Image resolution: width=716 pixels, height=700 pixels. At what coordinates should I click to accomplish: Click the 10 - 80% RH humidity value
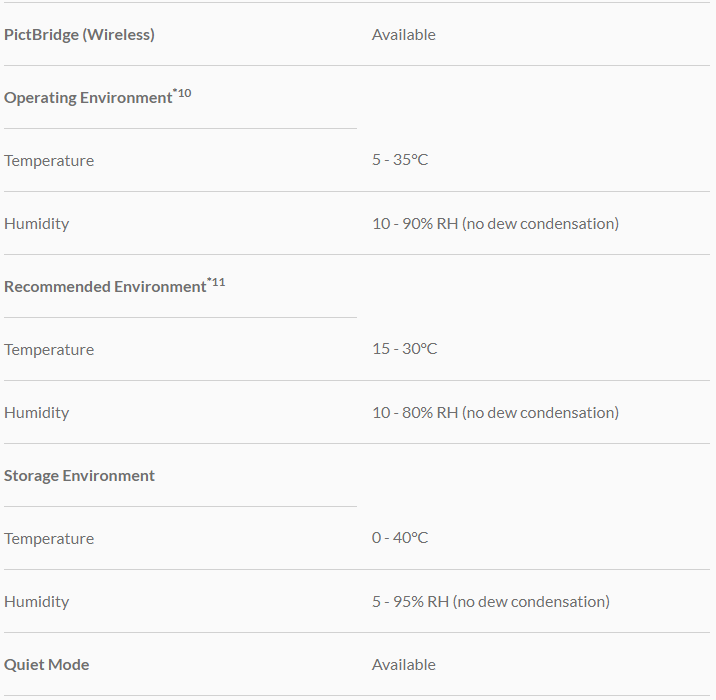pos(495,413)
